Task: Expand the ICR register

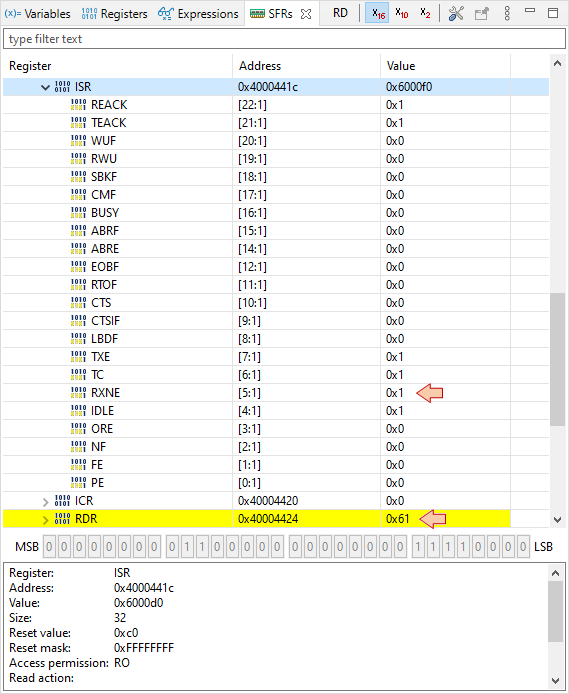Action: tap(45, 501)
